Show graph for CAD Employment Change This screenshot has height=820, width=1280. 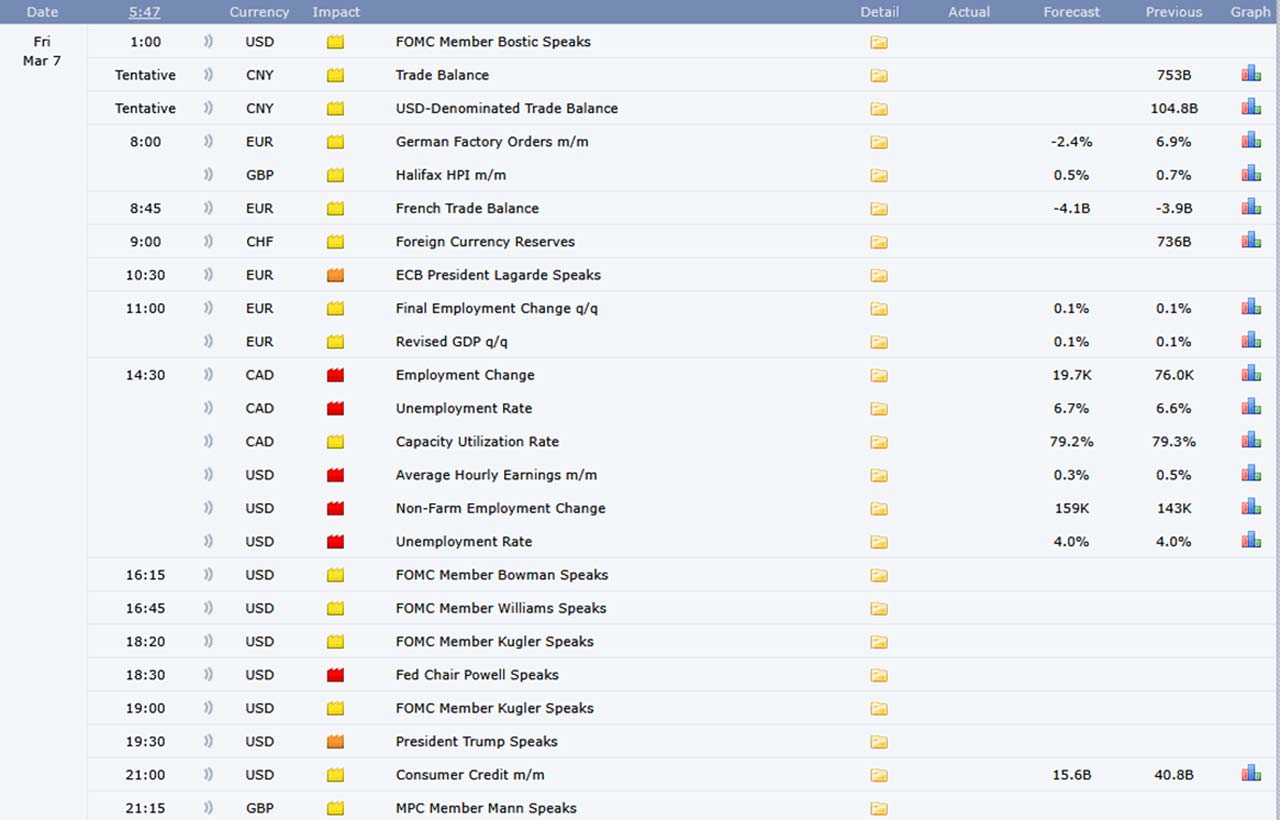pos(1251,374)
